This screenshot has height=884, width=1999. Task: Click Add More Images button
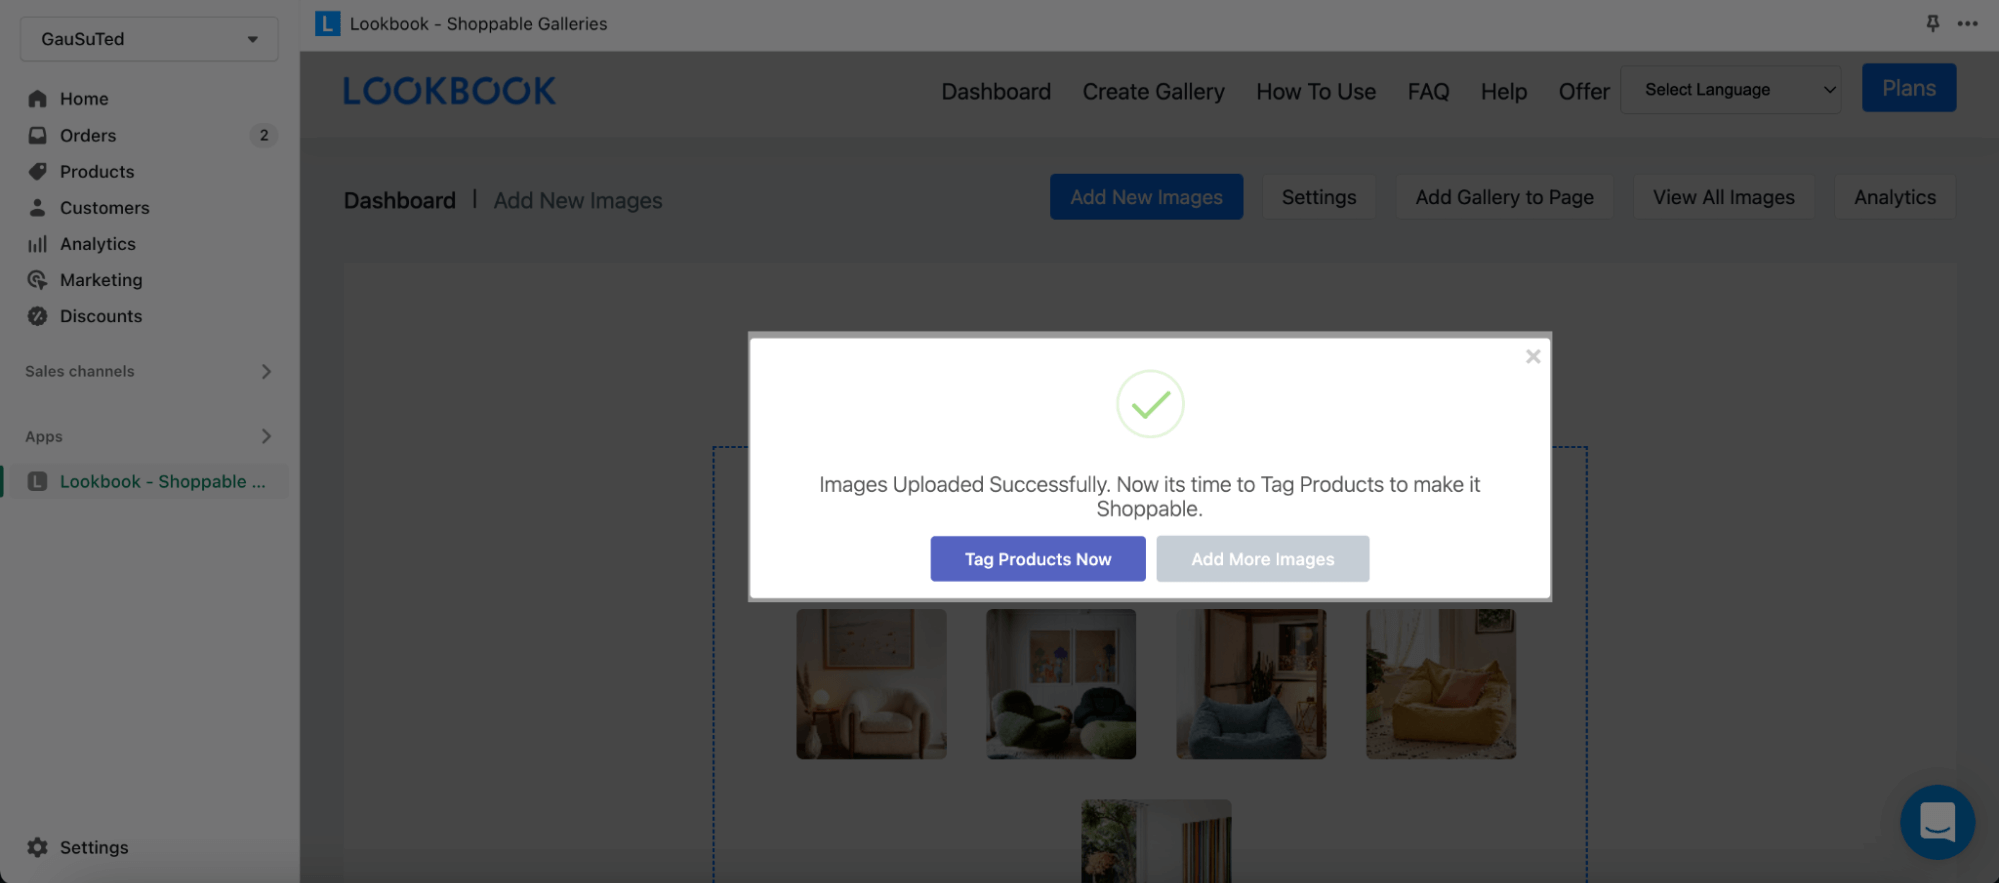click(1262, 559)
